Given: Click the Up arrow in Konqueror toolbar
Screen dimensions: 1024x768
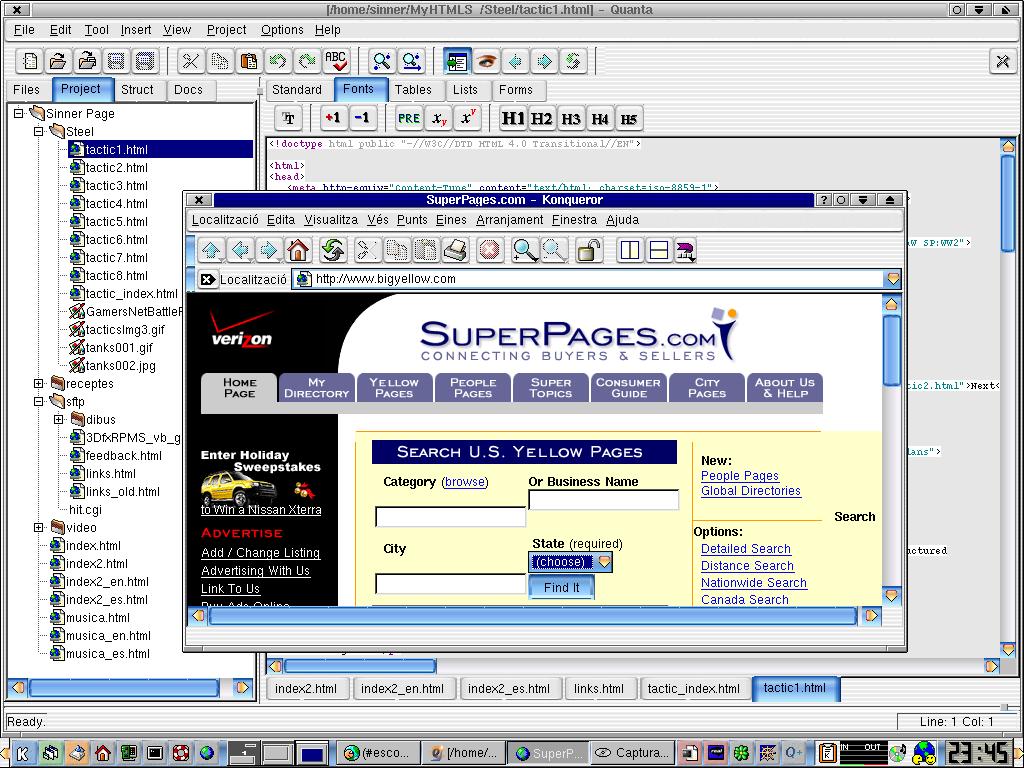Looking at the screenshot, I should [x=211, y=250].
